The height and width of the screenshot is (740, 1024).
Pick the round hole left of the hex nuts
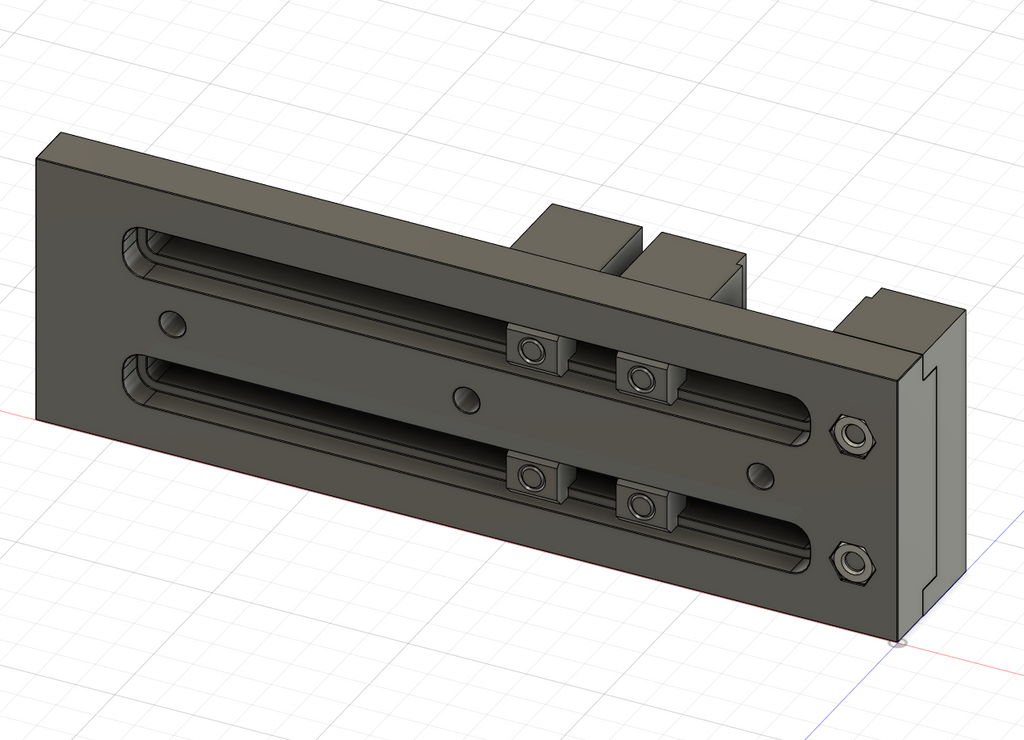coord(760,476)
